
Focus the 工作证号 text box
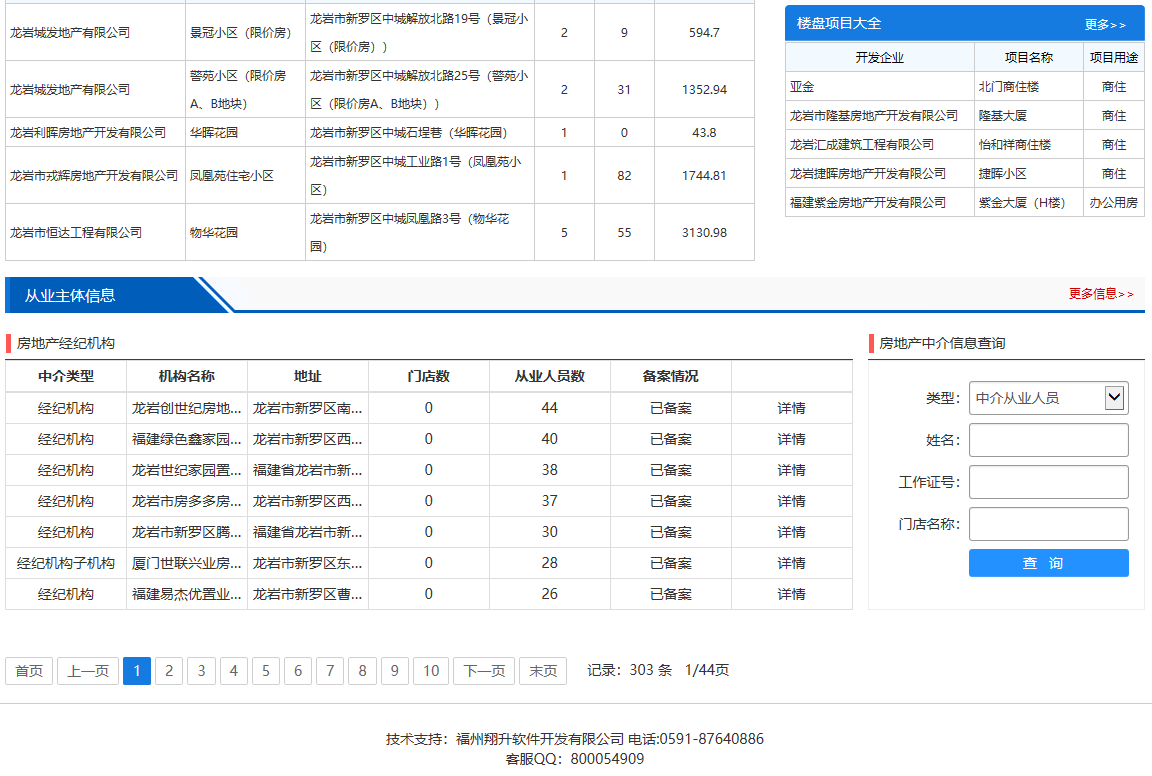pos(1048,482)
